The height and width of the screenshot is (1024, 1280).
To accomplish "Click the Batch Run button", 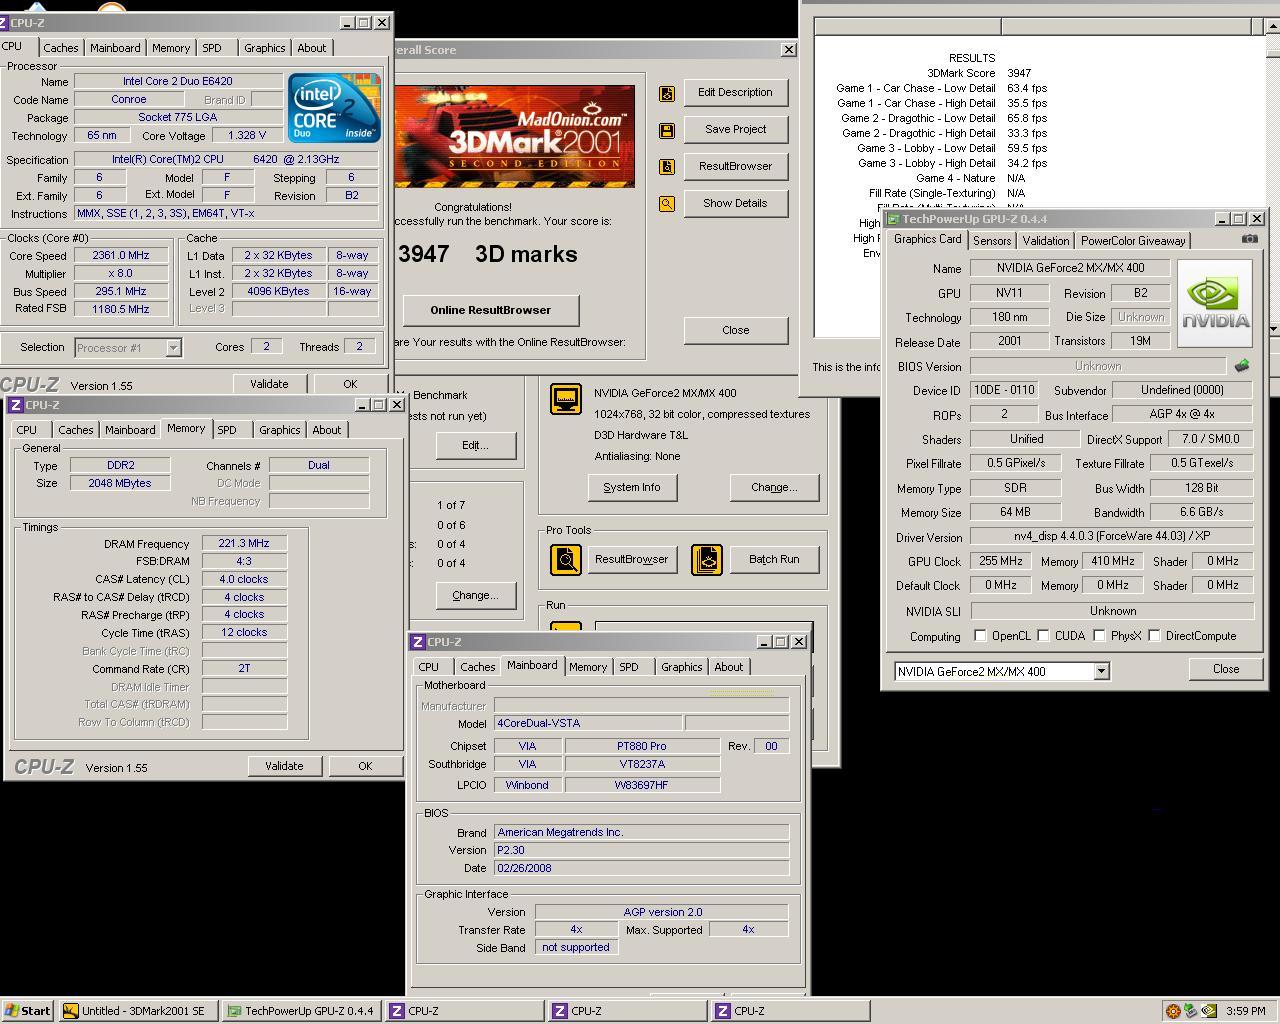I will (774, 559).
